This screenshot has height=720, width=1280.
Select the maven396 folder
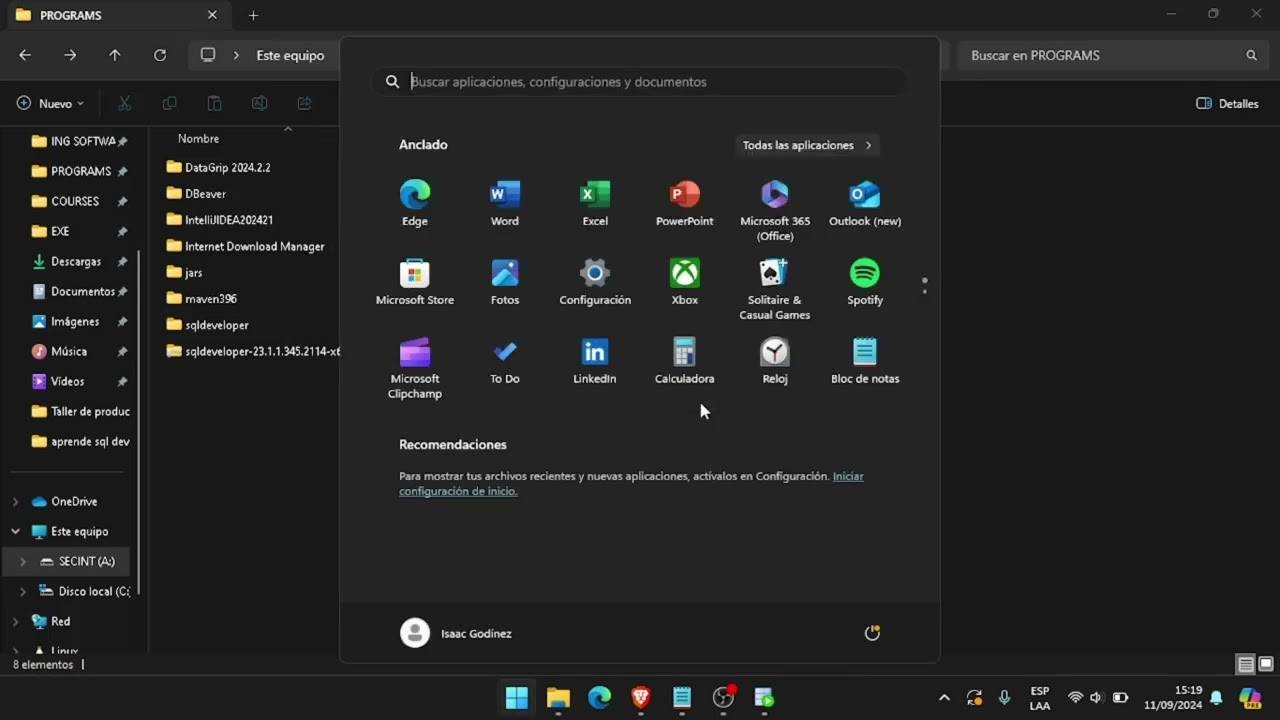coord(201,298)
